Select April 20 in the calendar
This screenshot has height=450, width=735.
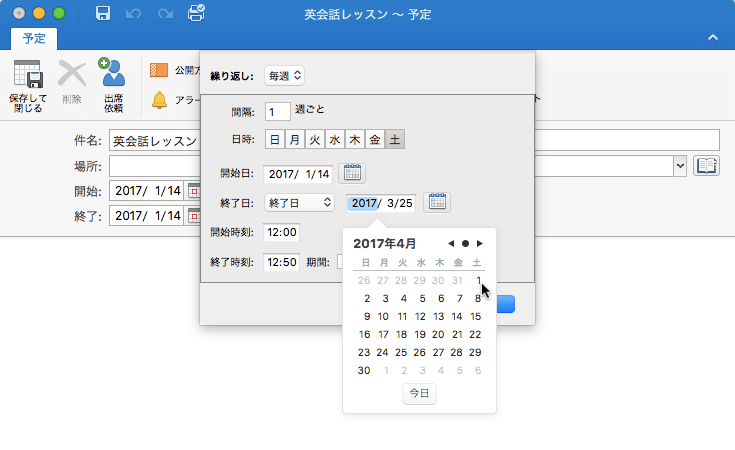pyautogui.click(x=438, y=334)
